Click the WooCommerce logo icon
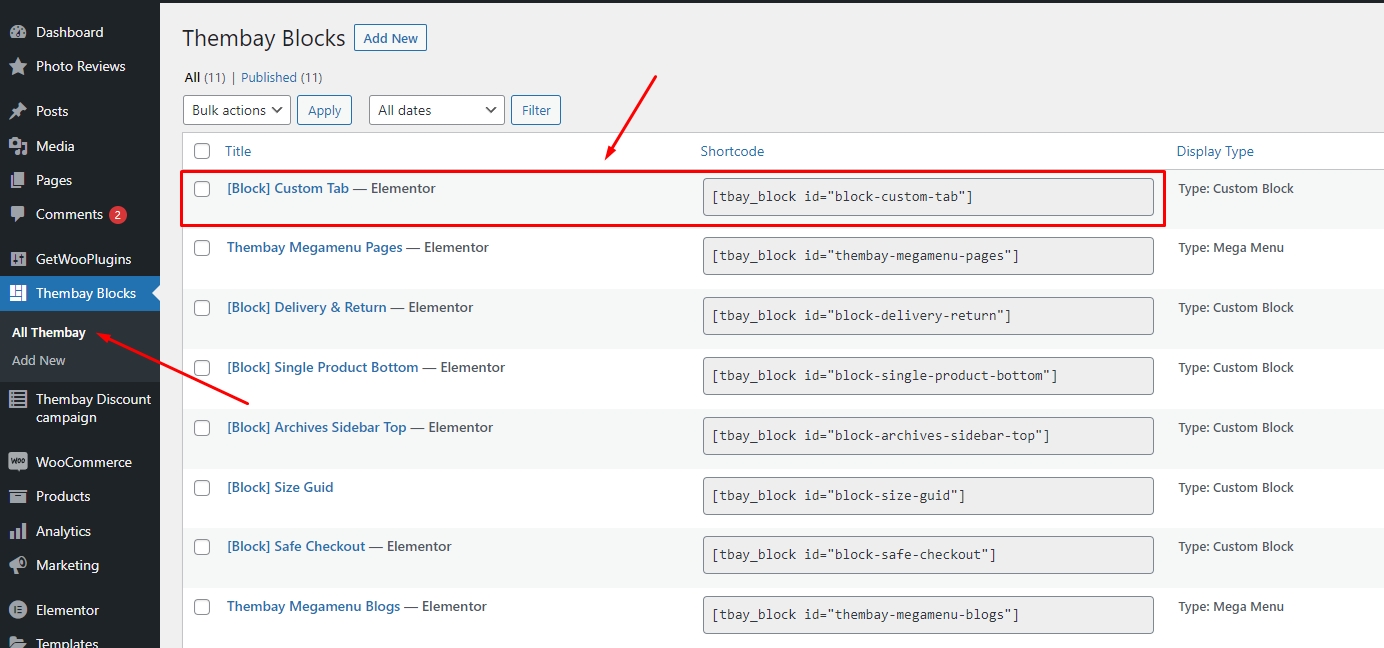This screenshot has height=648, width=1384. click(x=17, y=462)
